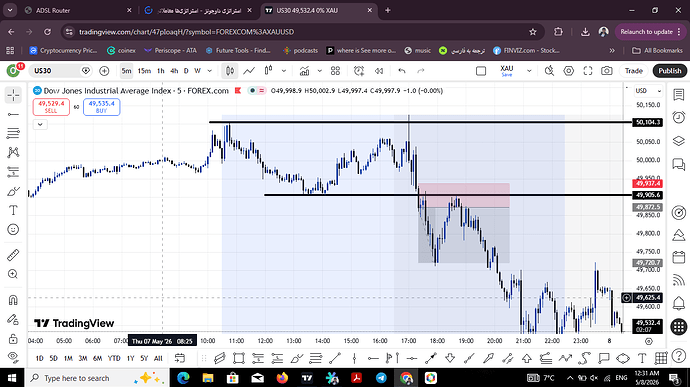Screen dimensions: 690x387
Task: Select the zoom-in magnifier tool
Action: [x=13, y=274]
